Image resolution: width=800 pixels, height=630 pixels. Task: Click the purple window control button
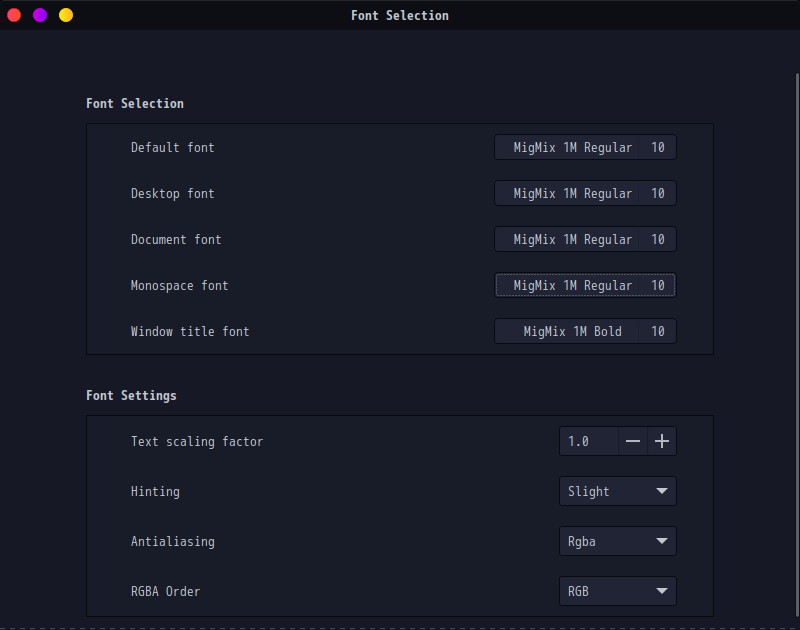tap(40, 15)
